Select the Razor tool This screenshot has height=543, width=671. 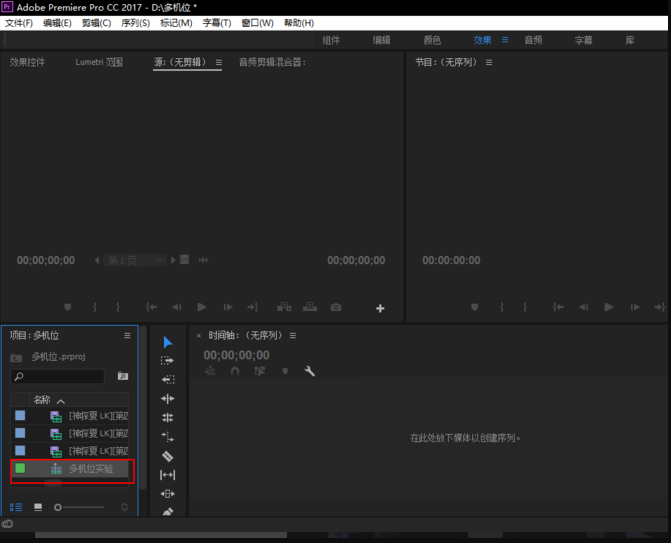[167, 456]
